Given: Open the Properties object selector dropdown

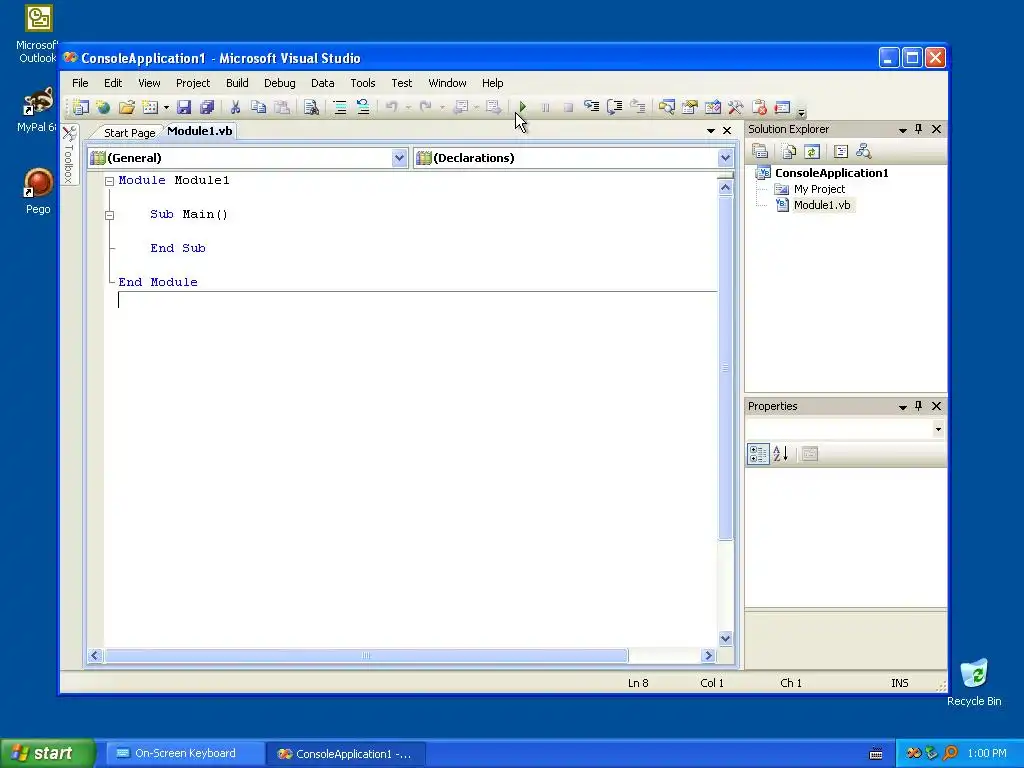Looking at the screenshot, I should (938, 429).
